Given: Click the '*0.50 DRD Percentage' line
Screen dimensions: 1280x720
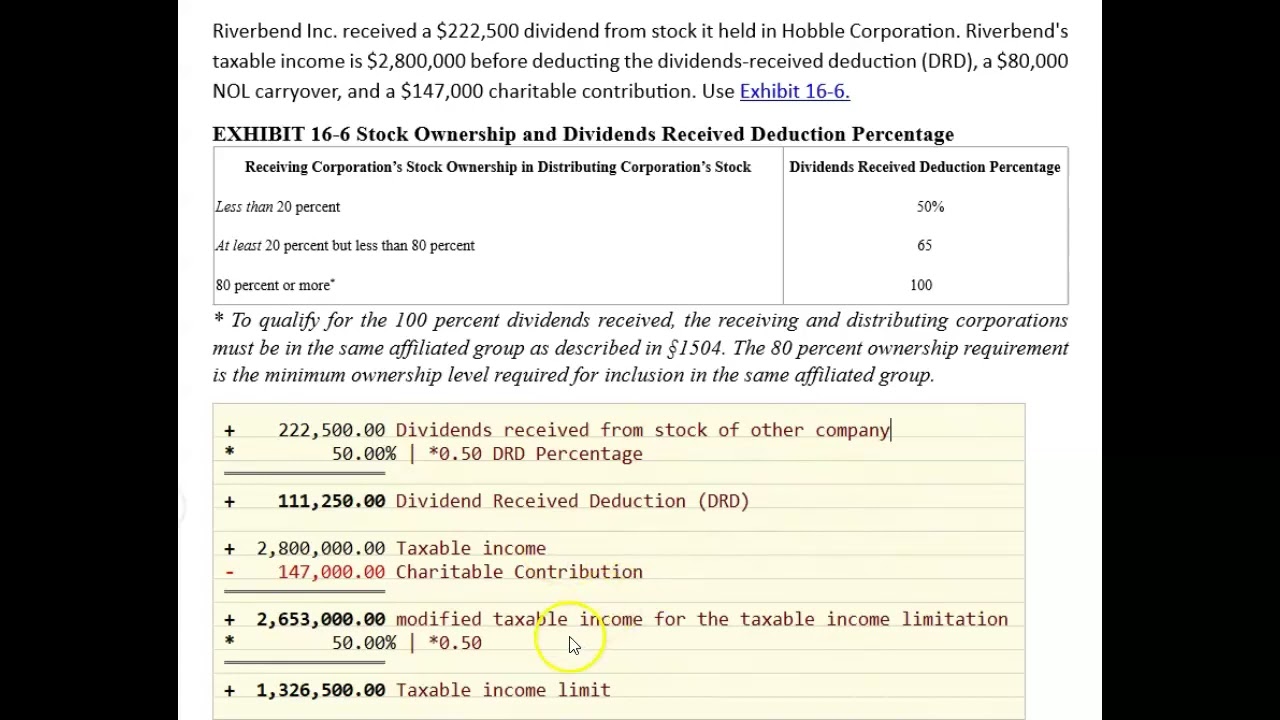Looking at the screenshot, I should (x=535, y=454).
